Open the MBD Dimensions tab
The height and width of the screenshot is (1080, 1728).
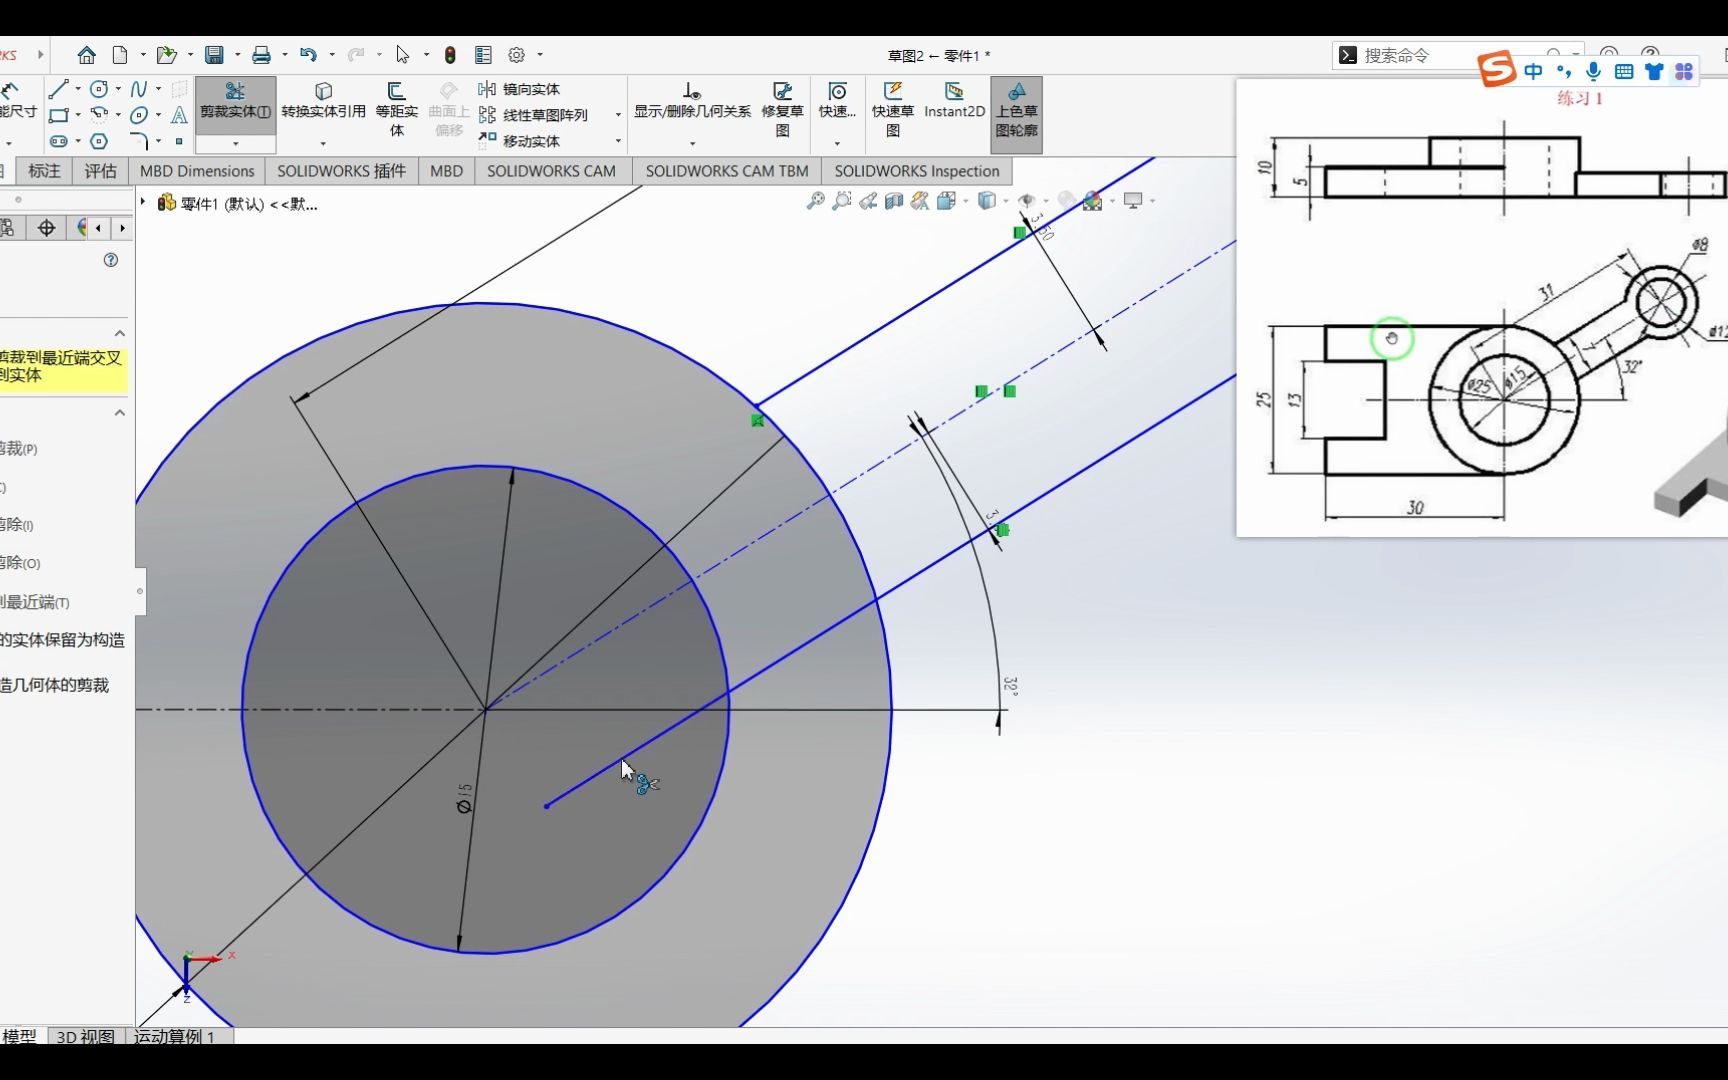[x=196, y=171]
